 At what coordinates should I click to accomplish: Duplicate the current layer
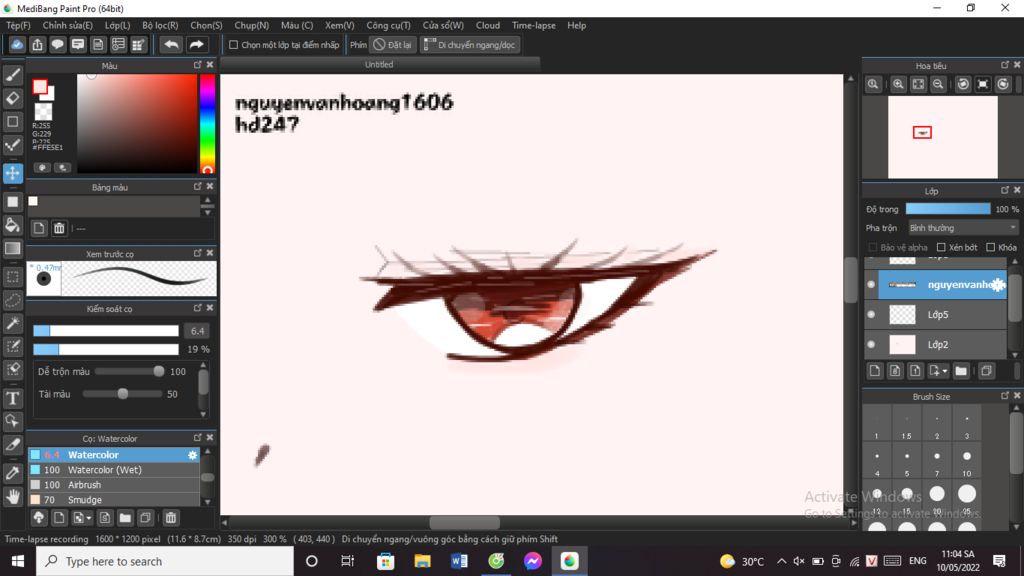986,371
